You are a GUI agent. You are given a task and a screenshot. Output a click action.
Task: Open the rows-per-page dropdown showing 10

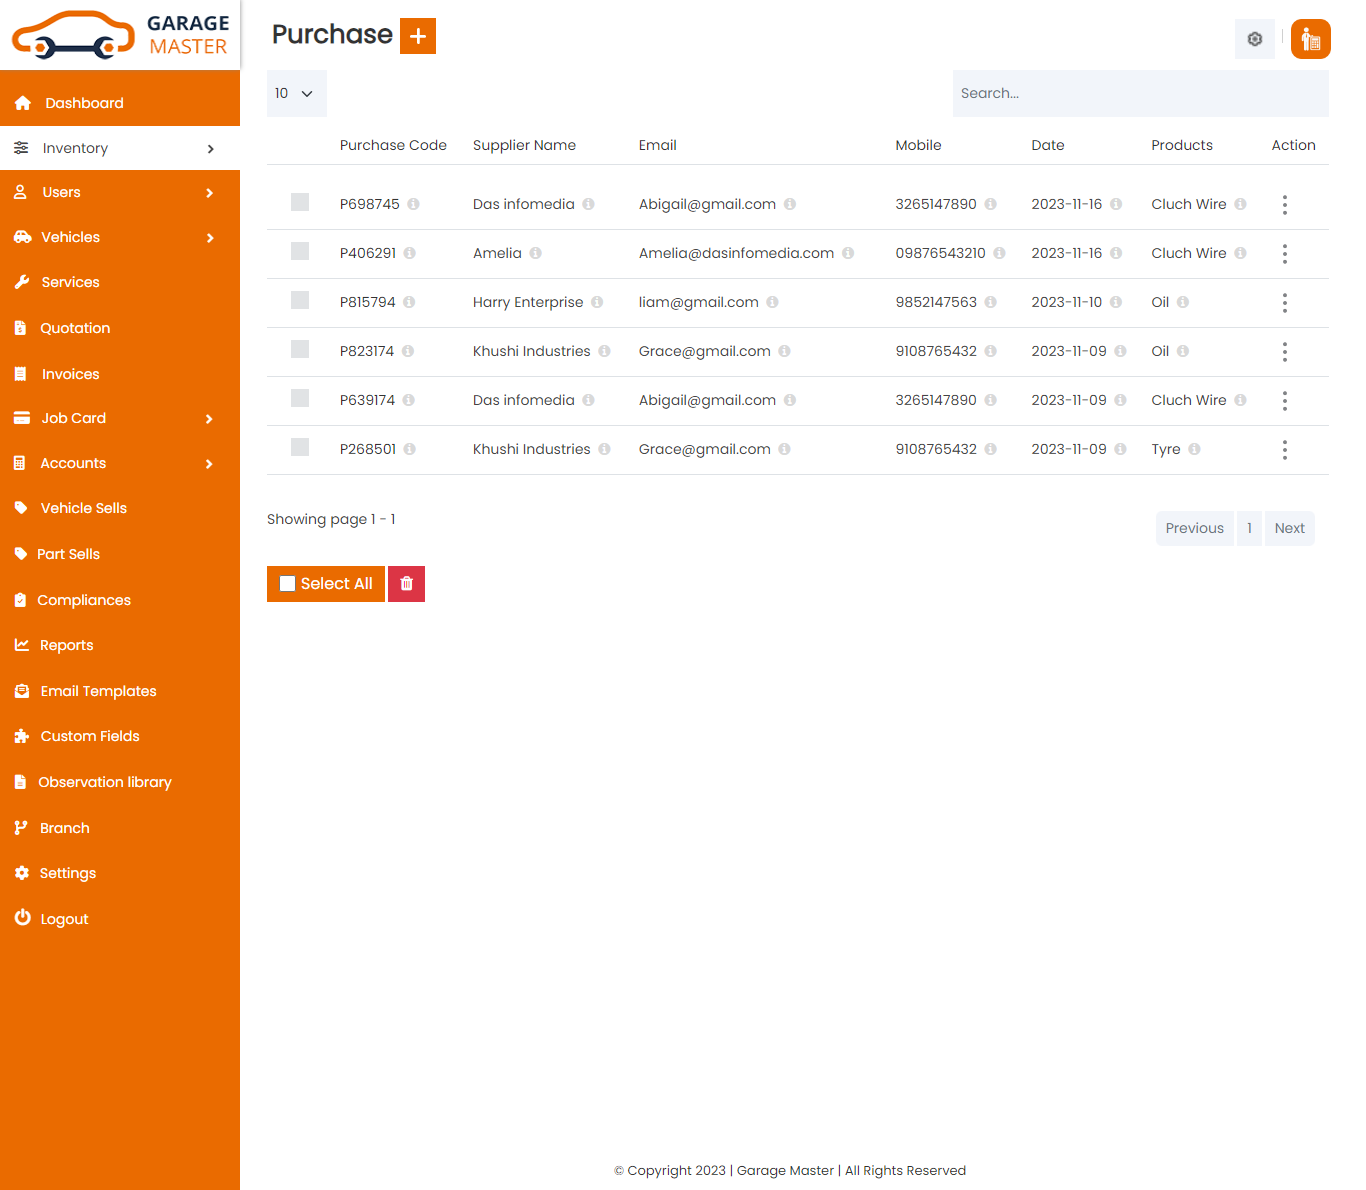point(296,94)
